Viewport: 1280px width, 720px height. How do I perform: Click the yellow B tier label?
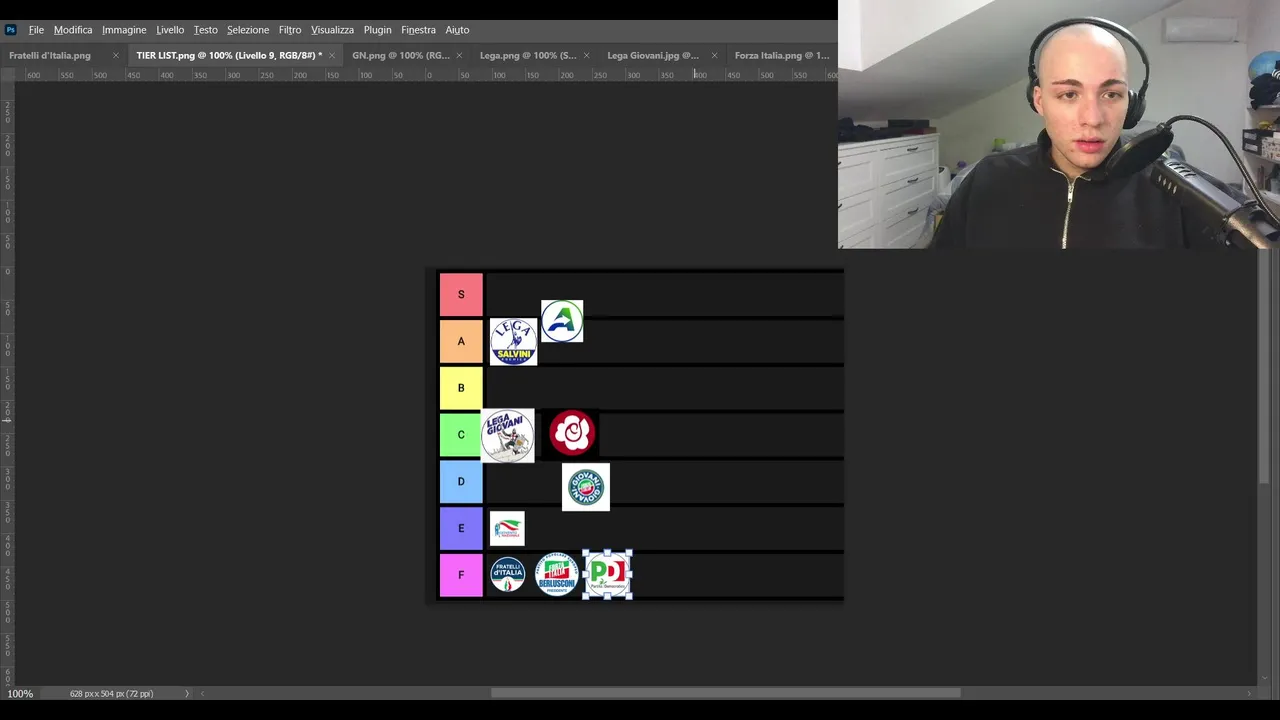pyautogui.click(x=461, y=388)
